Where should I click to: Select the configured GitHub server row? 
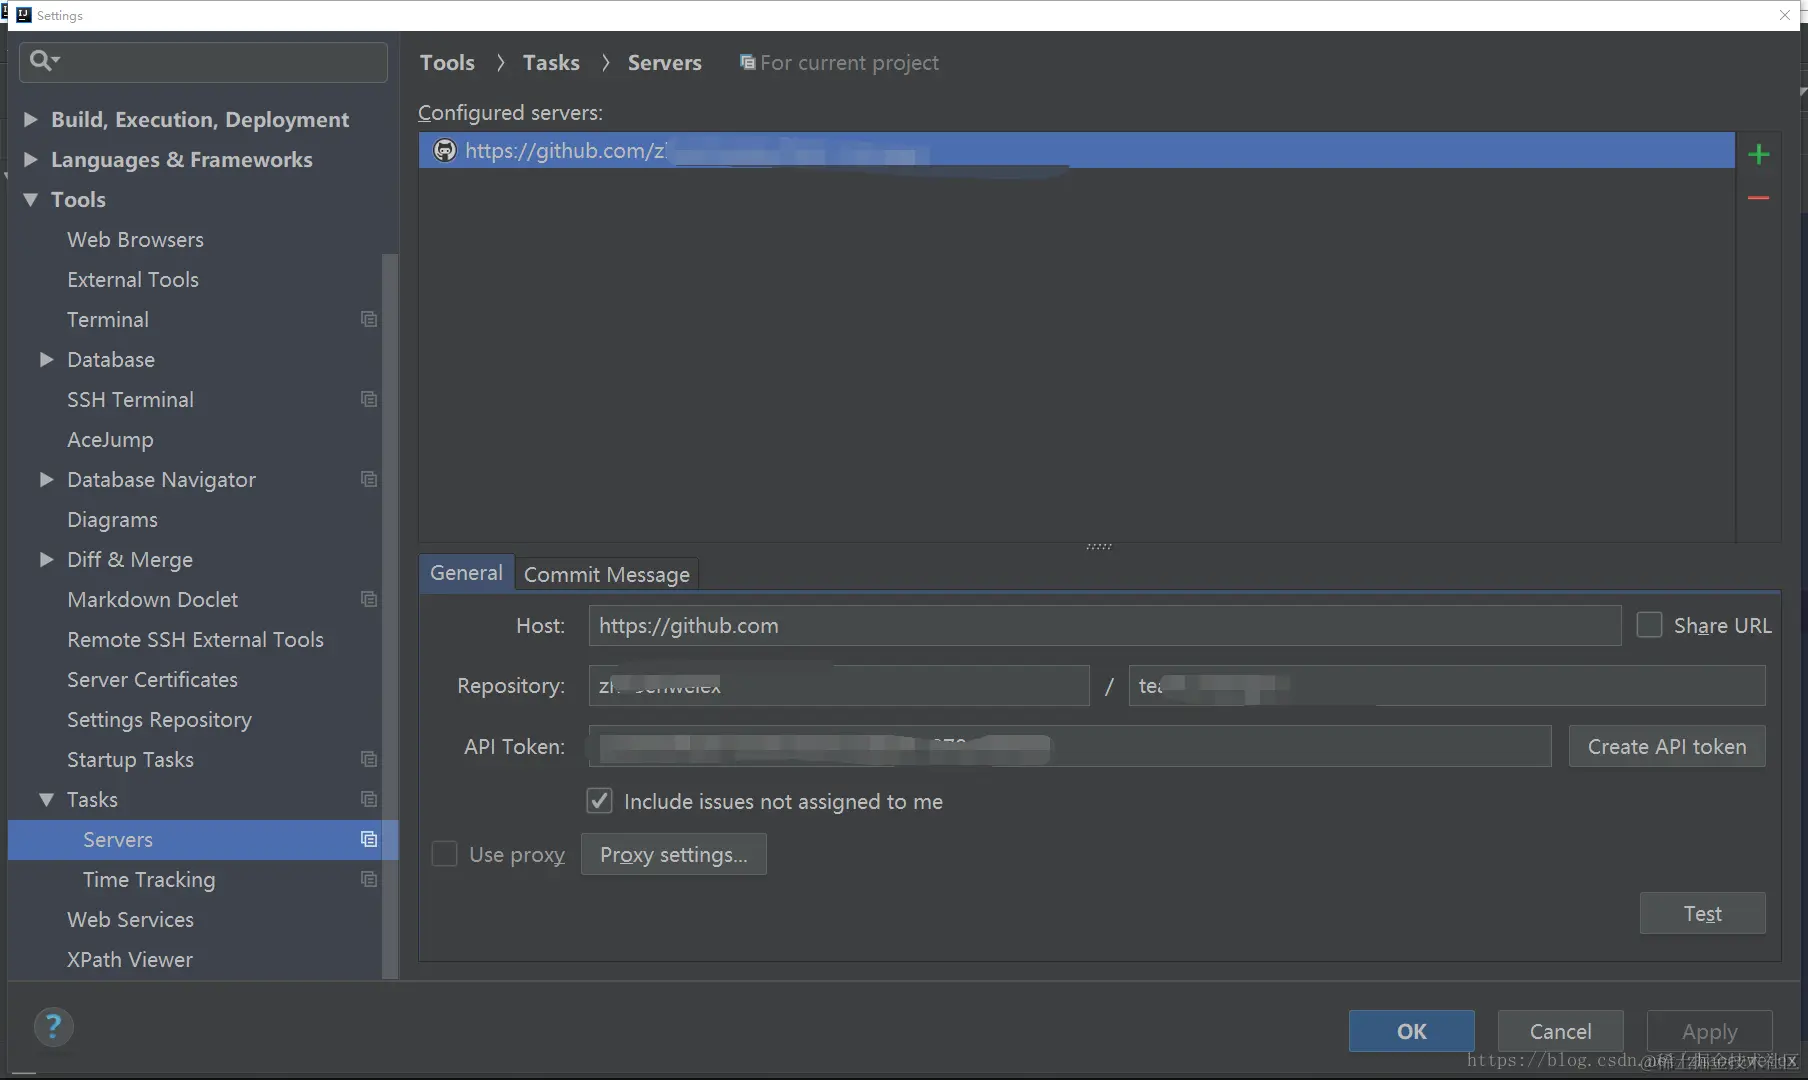[x=1077, y=150]
